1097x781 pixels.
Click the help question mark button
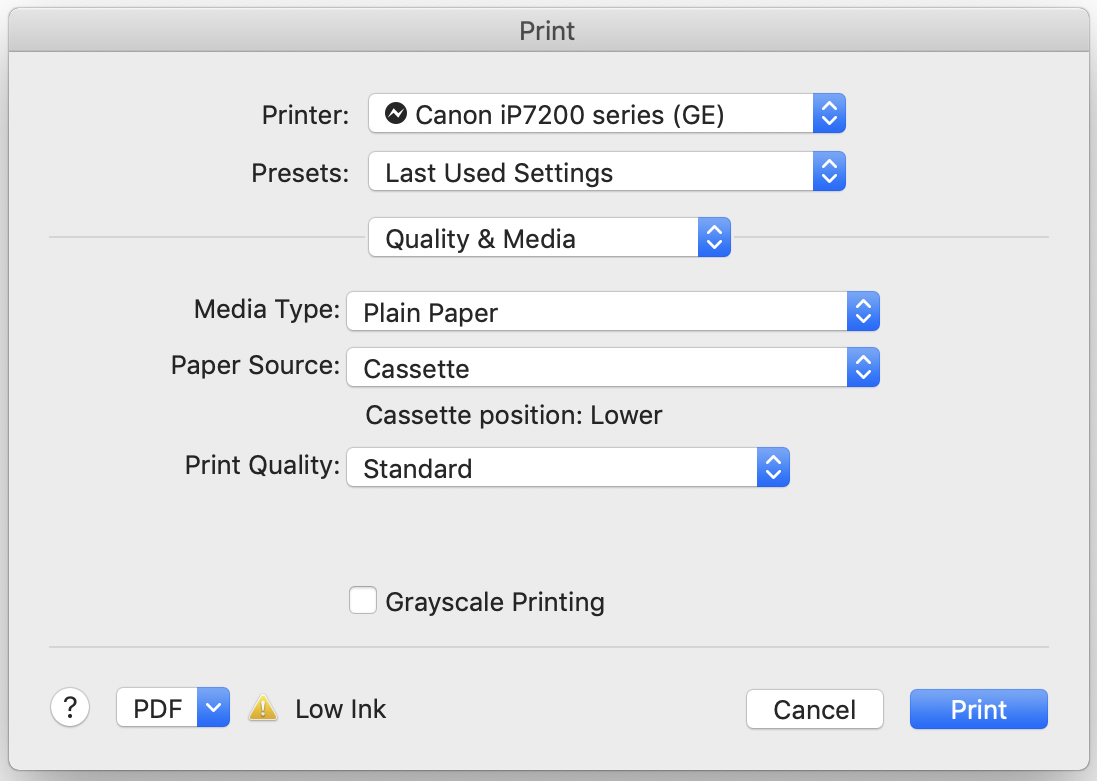[x=70, y=708]
